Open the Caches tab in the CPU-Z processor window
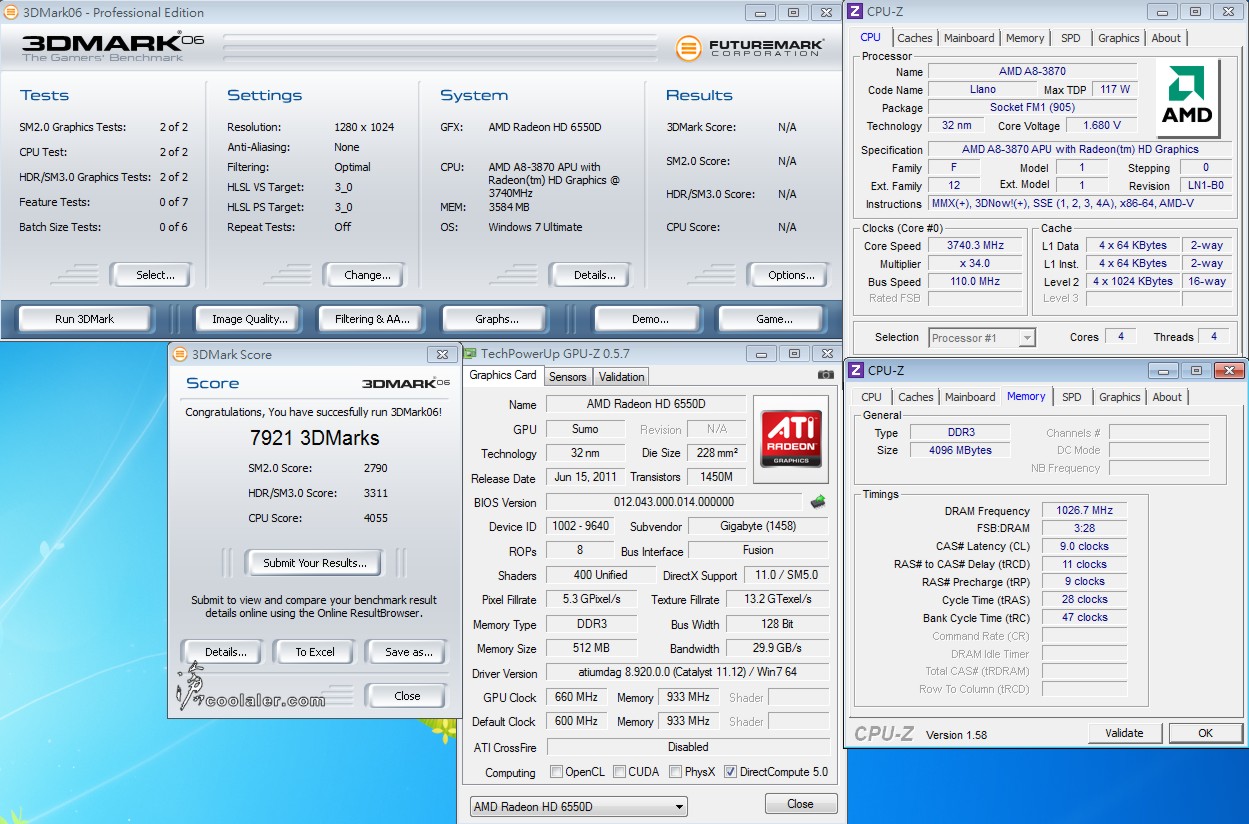 click(x=915, y=38)
